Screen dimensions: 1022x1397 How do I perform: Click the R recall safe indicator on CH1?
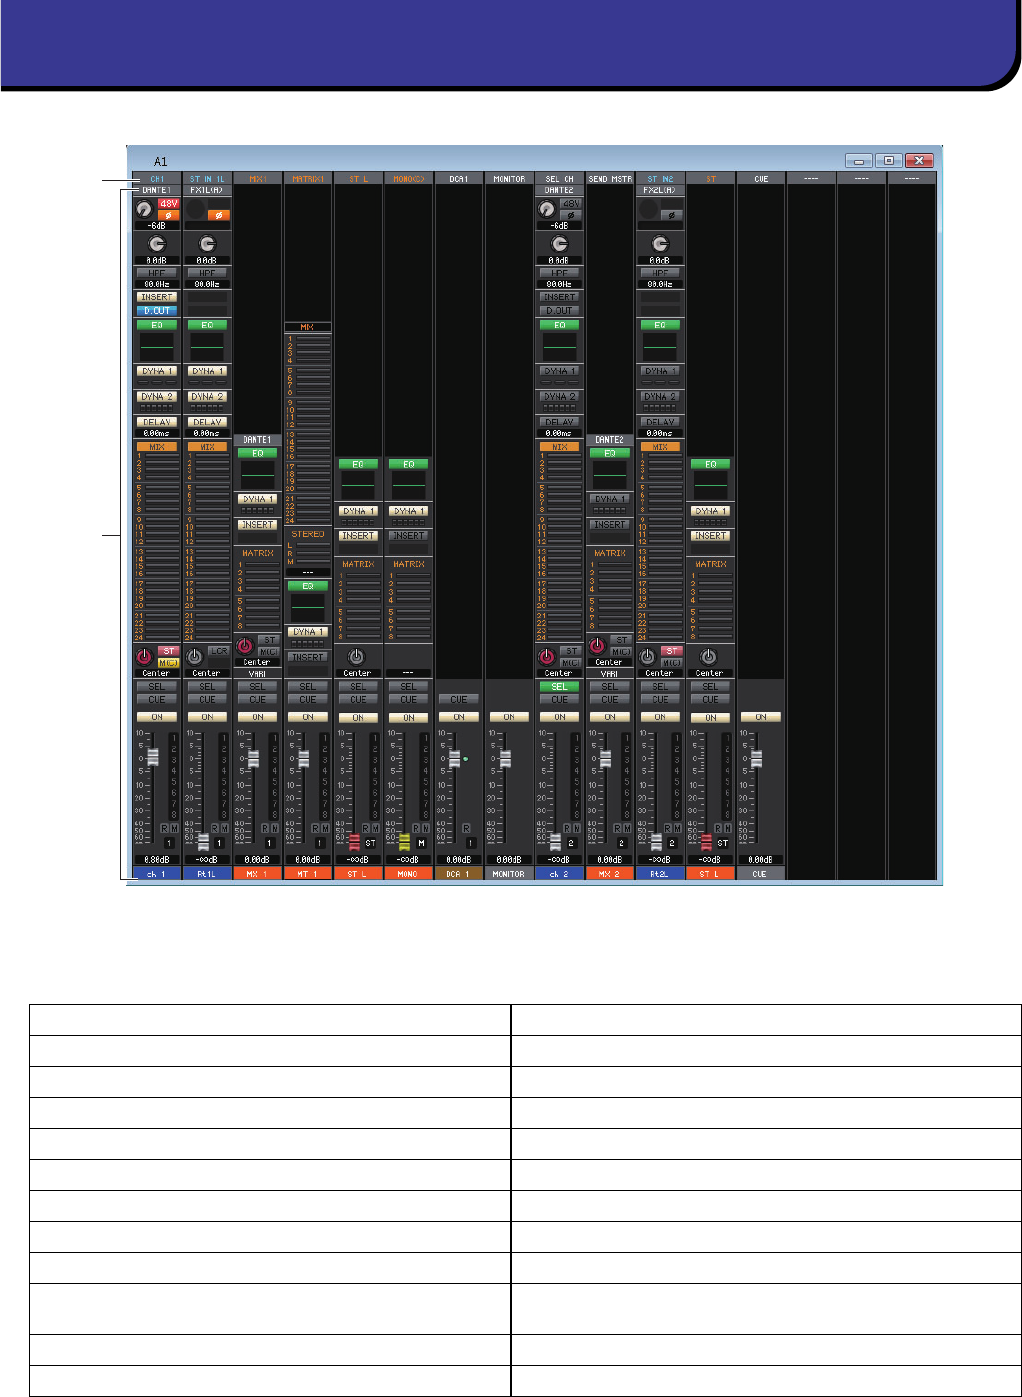[164, 828]
